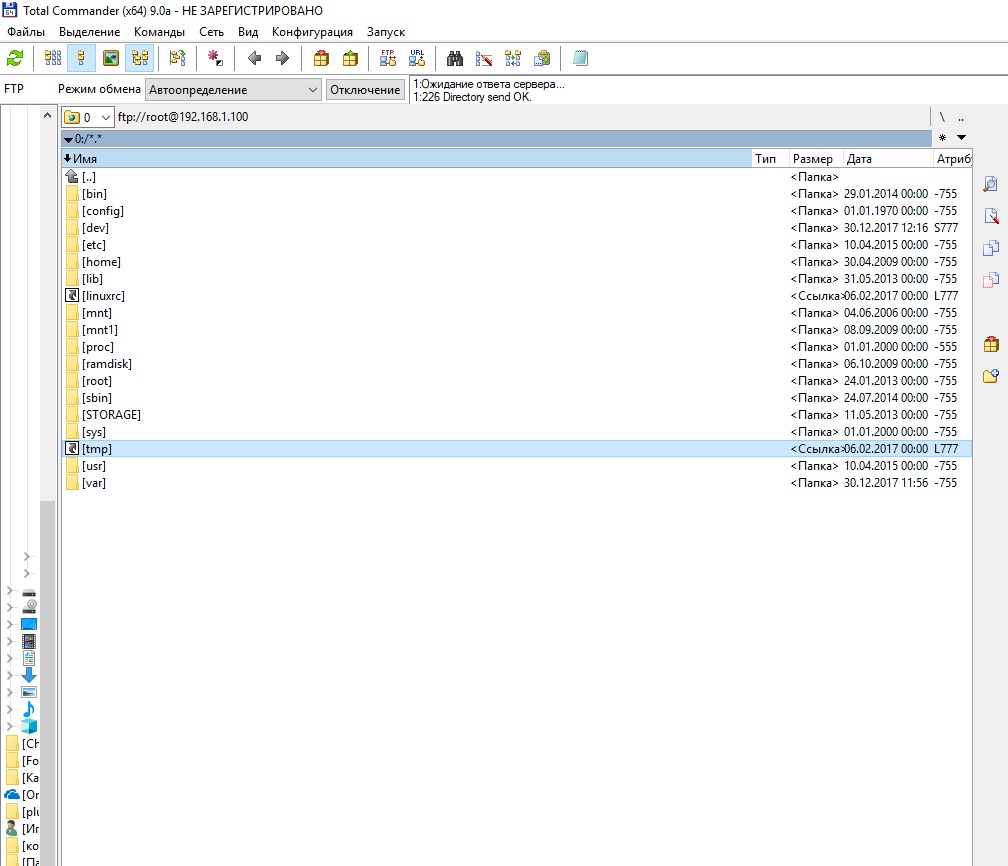
Task: Click the invert selection toolbar icon
Action: pos(177,59)
